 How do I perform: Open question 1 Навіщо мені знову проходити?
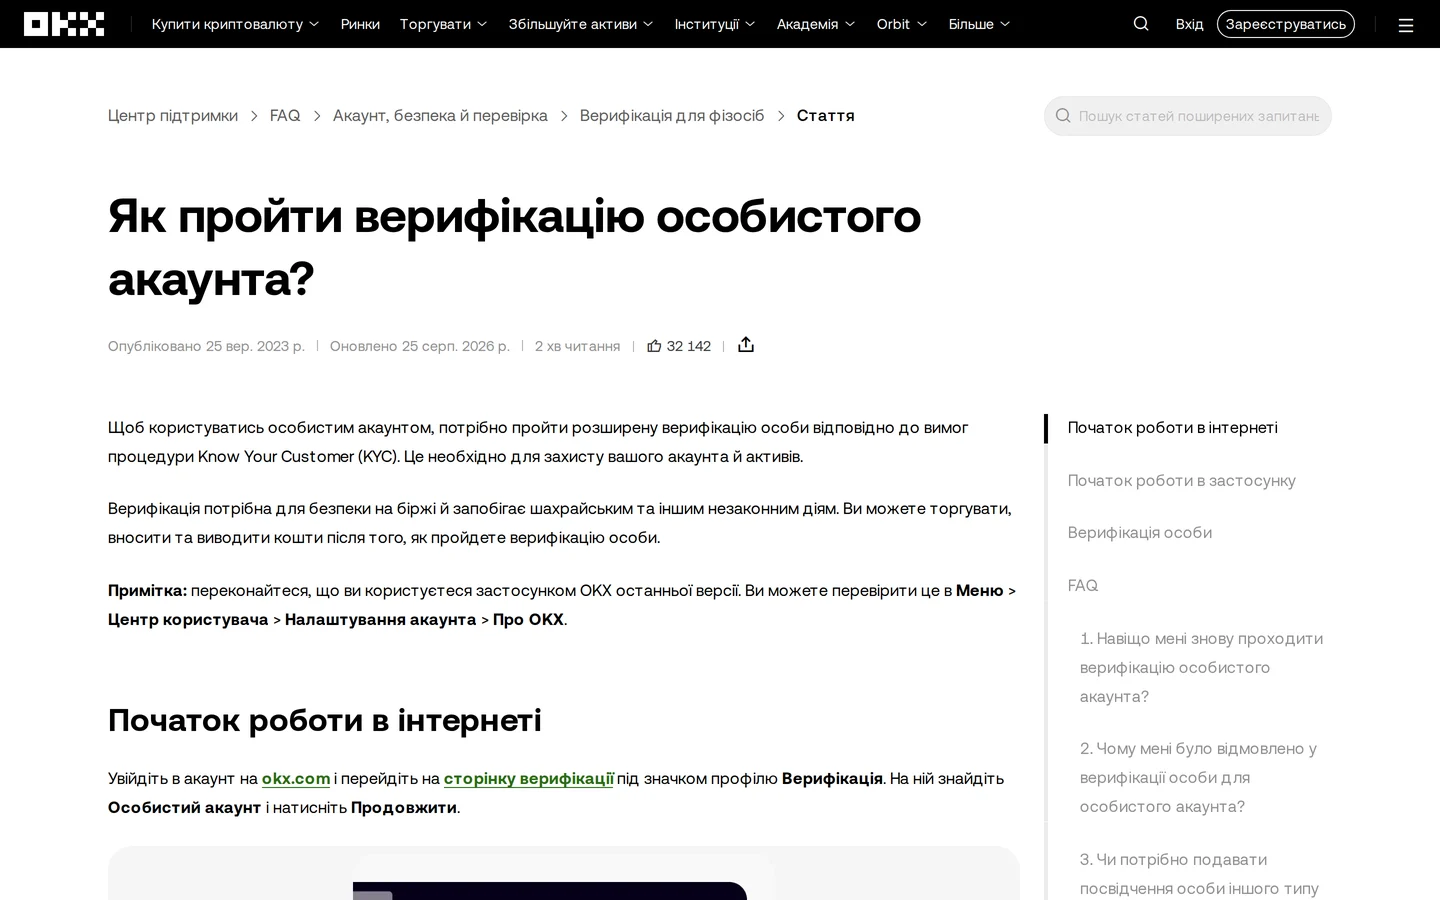pos(1202,668)
